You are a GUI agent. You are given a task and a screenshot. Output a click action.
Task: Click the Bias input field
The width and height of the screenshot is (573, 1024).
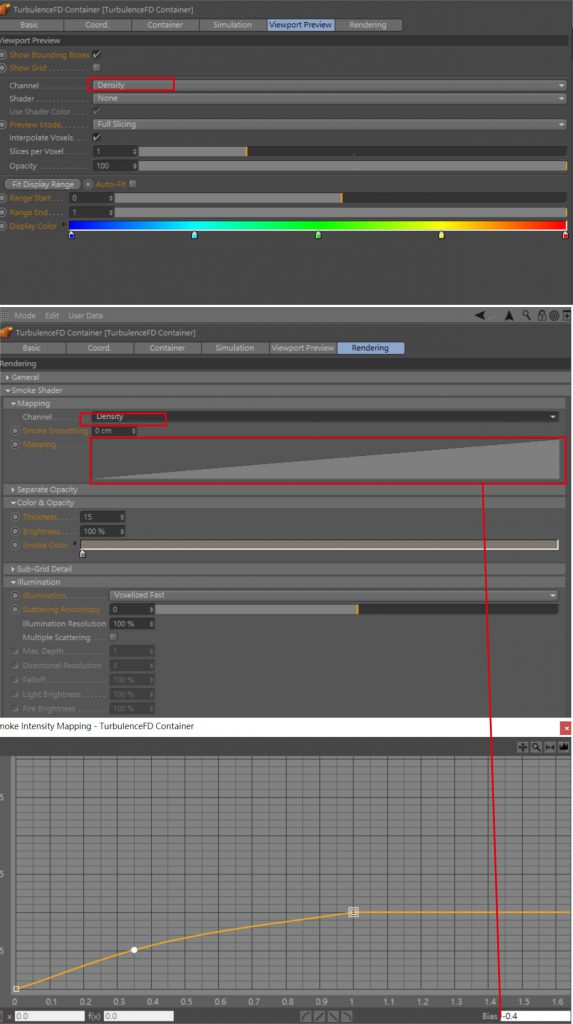tap(536, 1017)
